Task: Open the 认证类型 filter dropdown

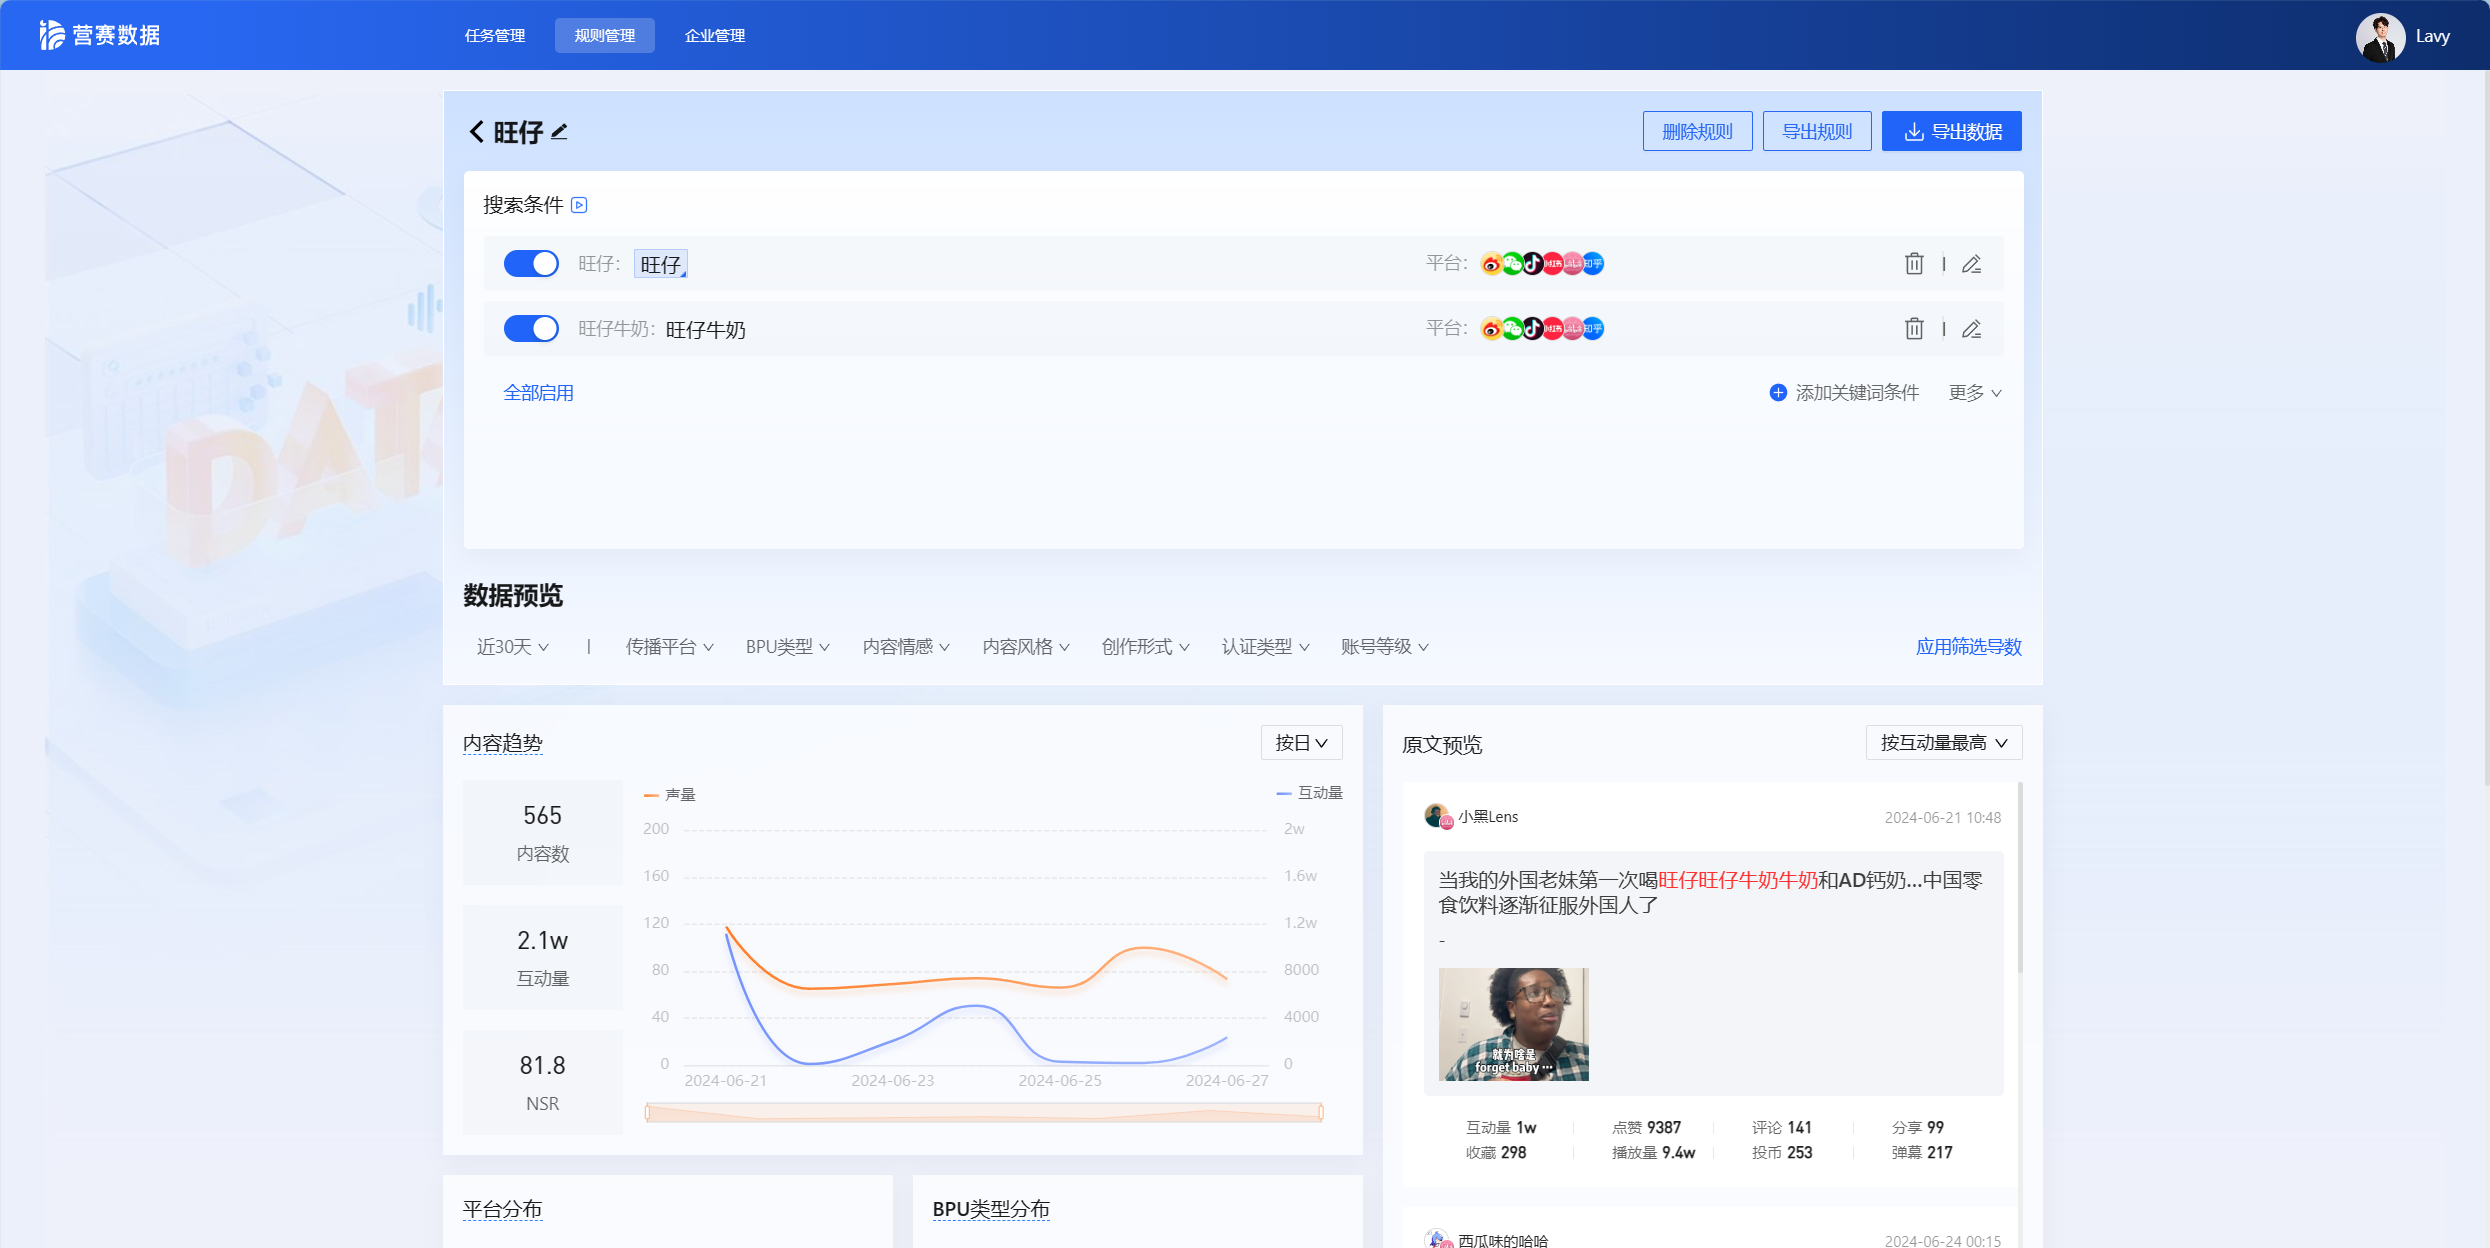Action: click(1265, 647)
